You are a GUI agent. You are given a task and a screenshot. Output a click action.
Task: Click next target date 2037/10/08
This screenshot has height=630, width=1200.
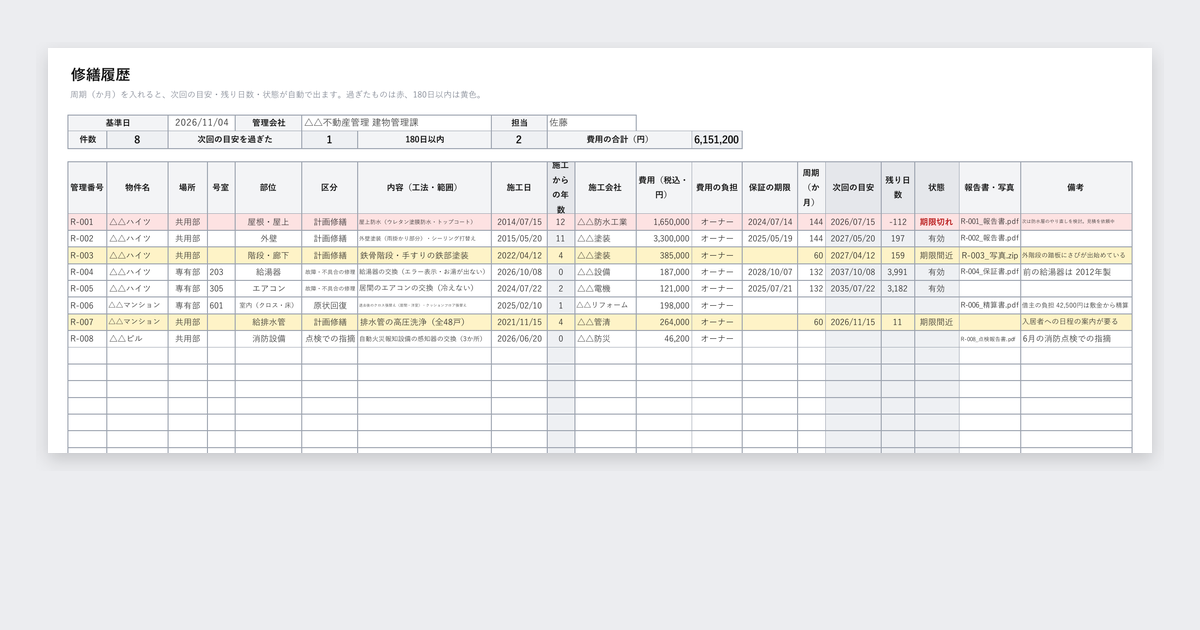pyautogui.click(x=853, y=272)
